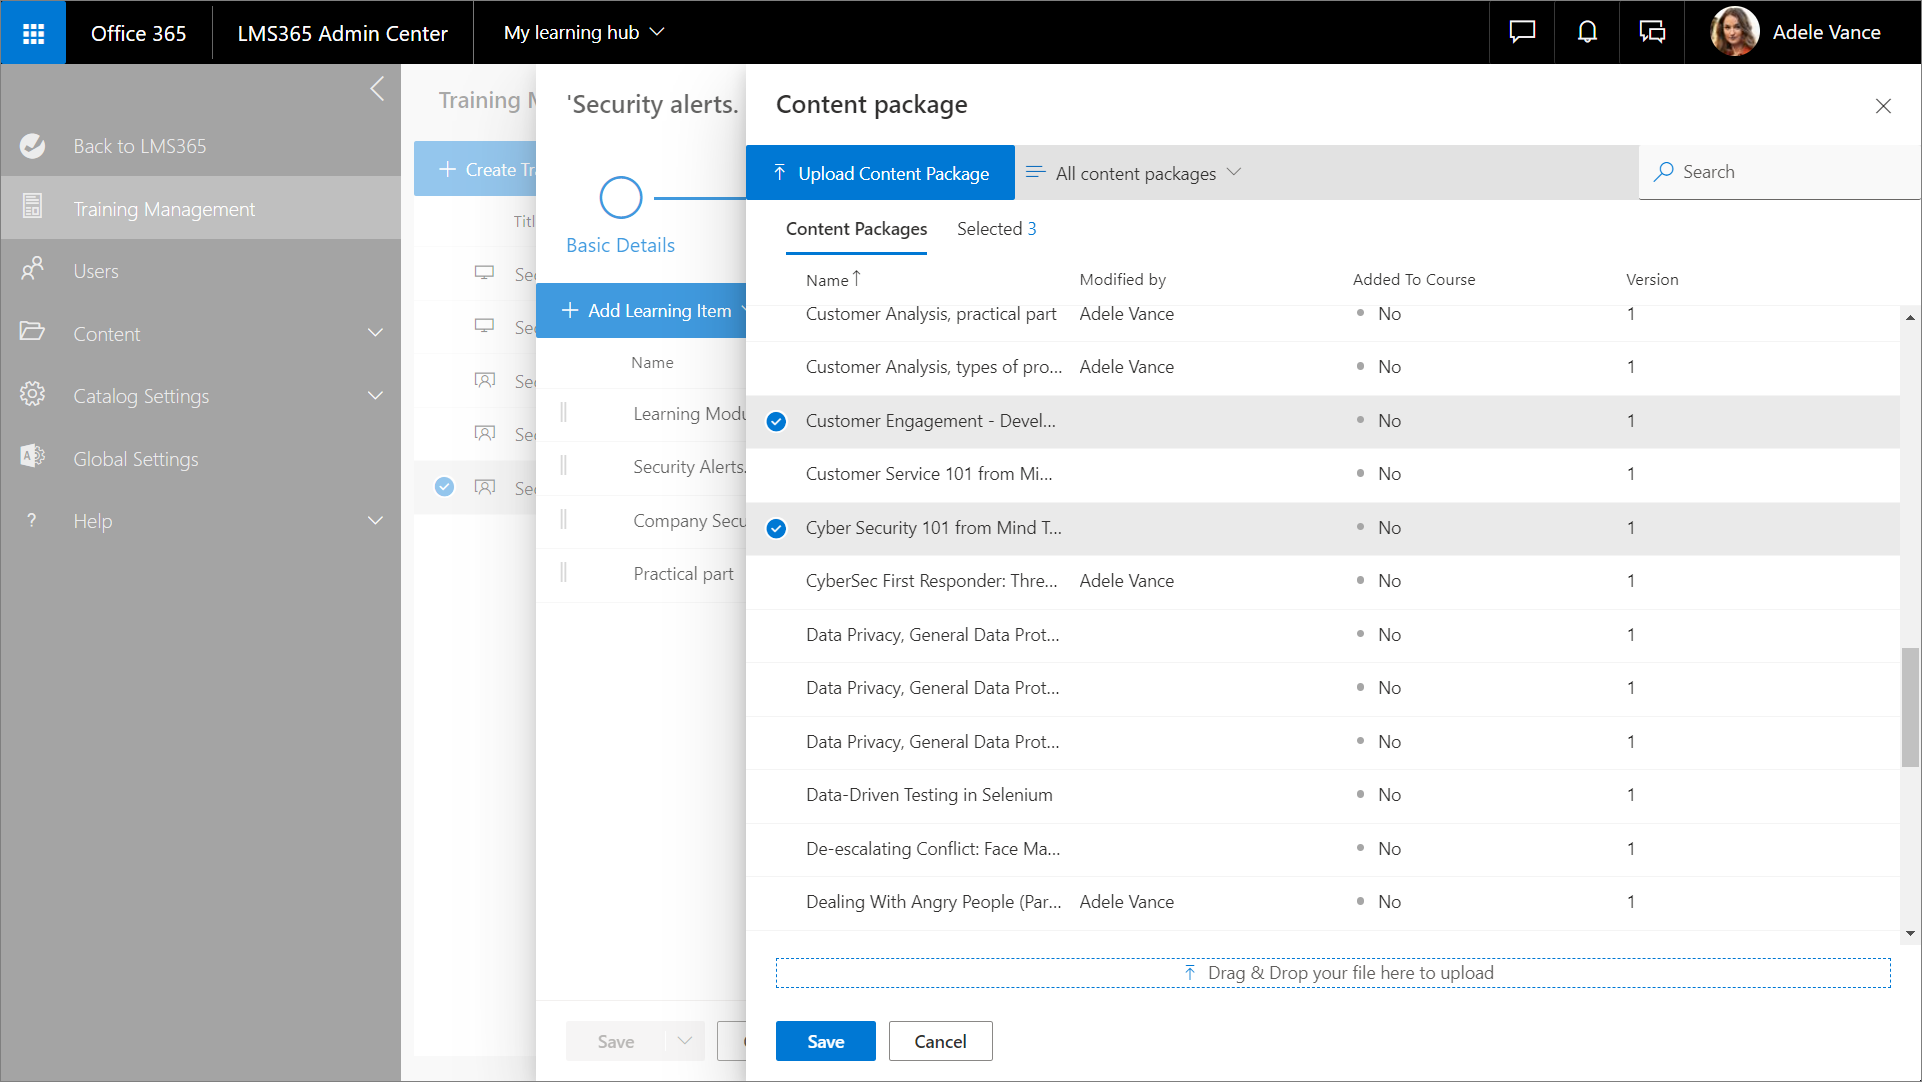Open the chat message icon in header
The height and width of the screenshot is (1082, 1922).
[1521, 33]
